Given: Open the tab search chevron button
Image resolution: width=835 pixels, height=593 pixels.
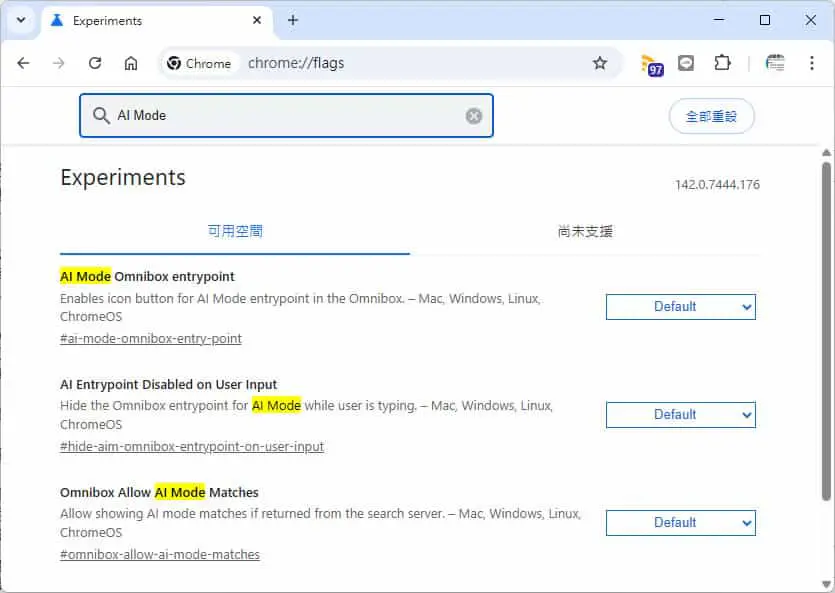Looking at the screenshot, I should 21,20.
